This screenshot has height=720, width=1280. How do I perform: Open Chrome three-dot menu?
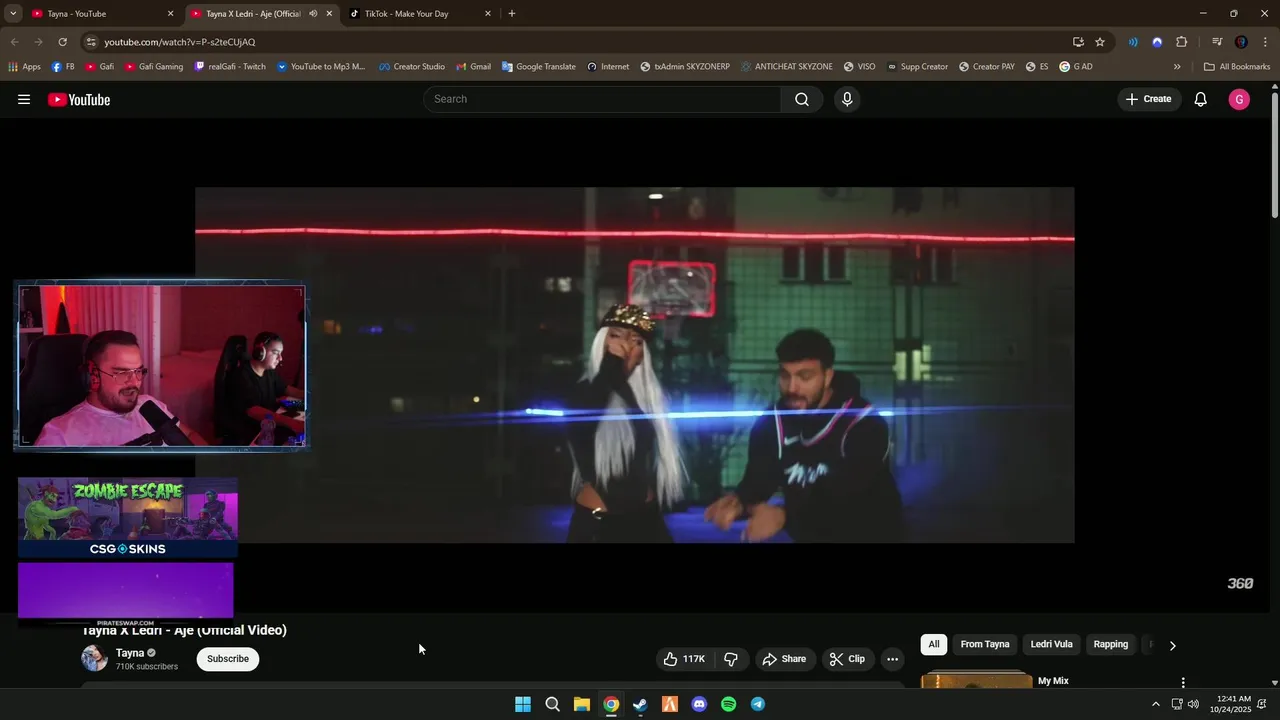tap(1266, 42)
